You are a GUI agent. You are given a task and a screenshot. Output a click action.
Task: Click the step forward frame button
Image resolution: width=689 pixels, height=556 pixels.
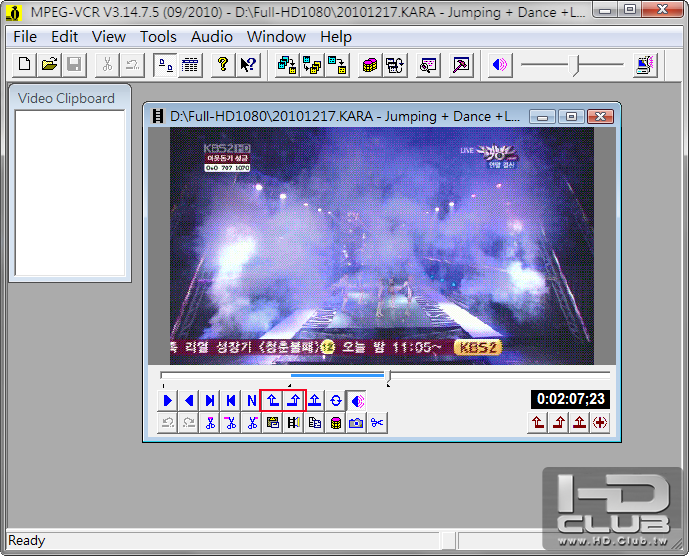pyautogui.click(x=210, y=400)
